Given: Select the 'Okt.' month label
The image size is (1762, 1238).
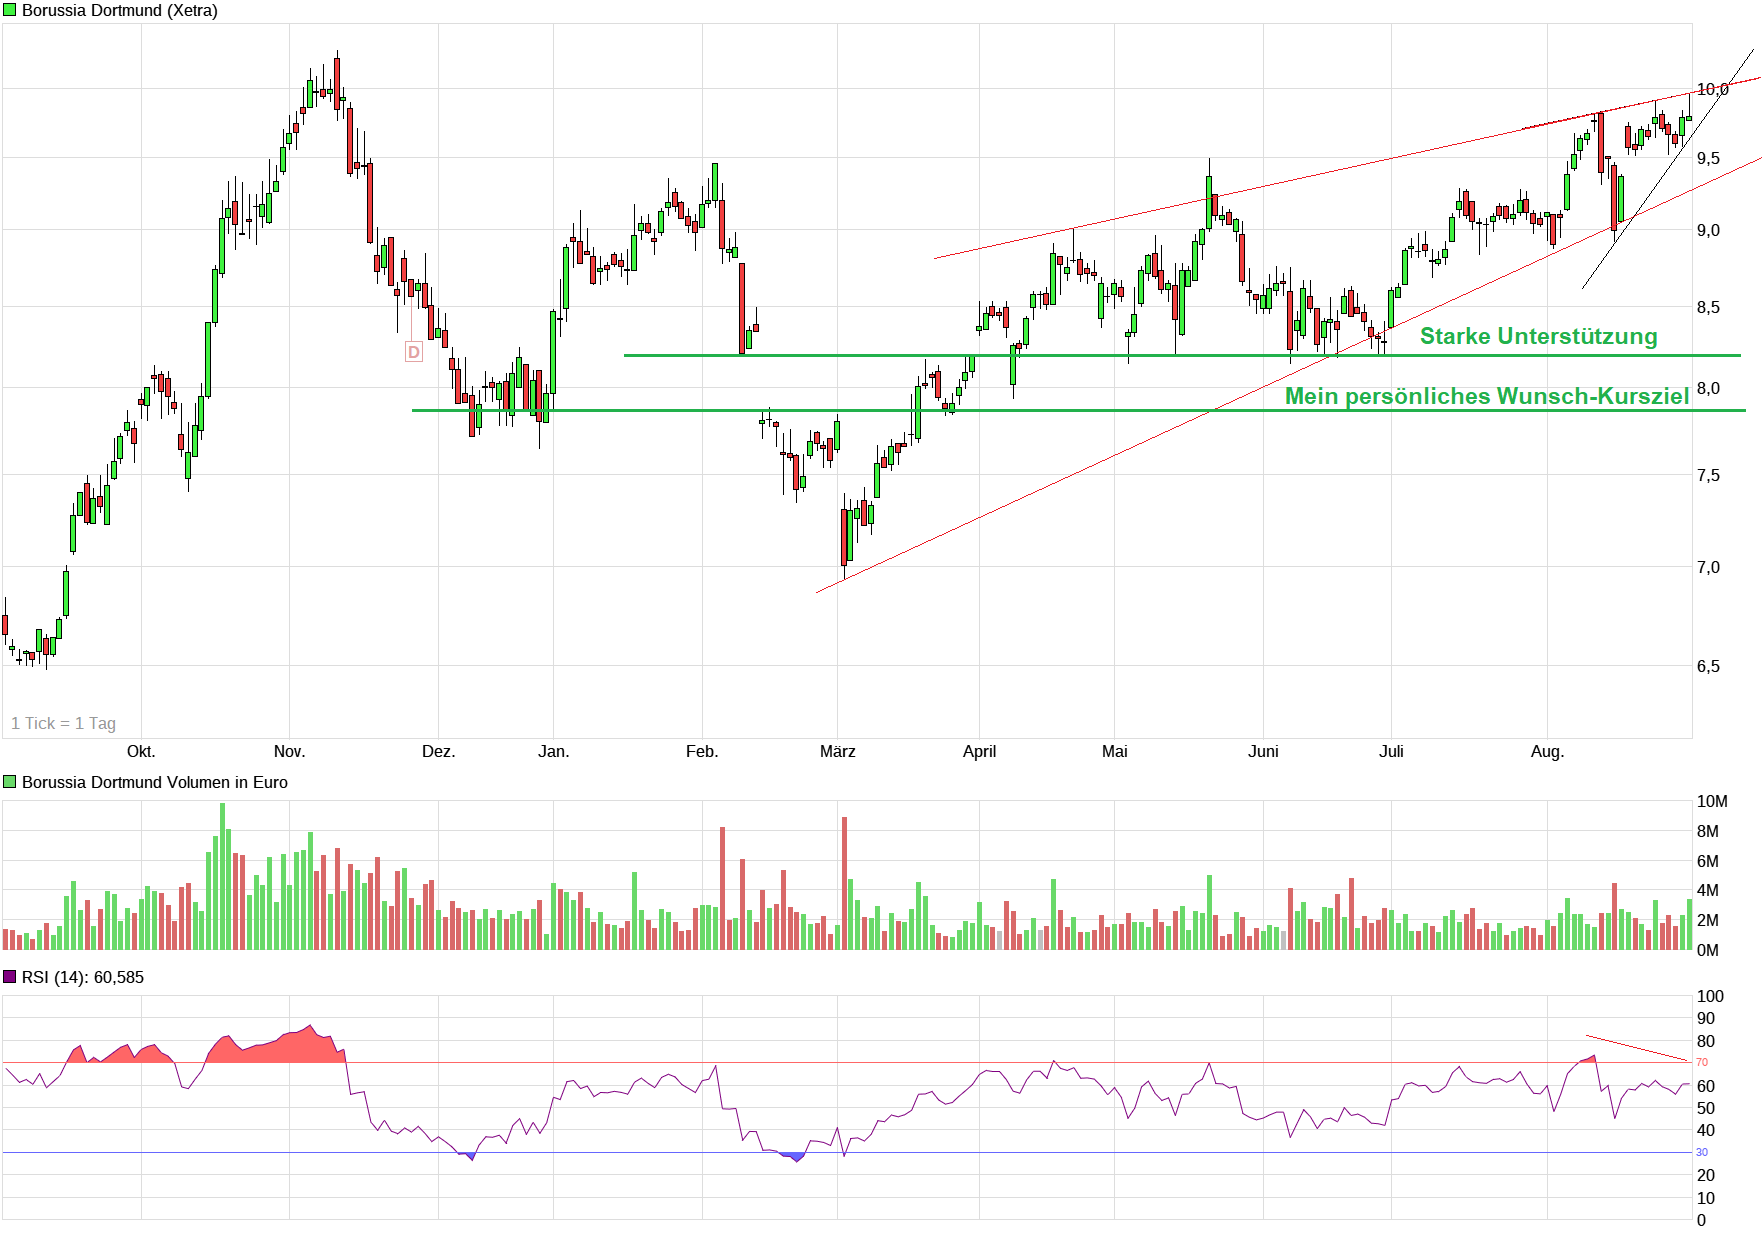Looking at the screenshot, I should pyautogui.click(x=141, y=751).
